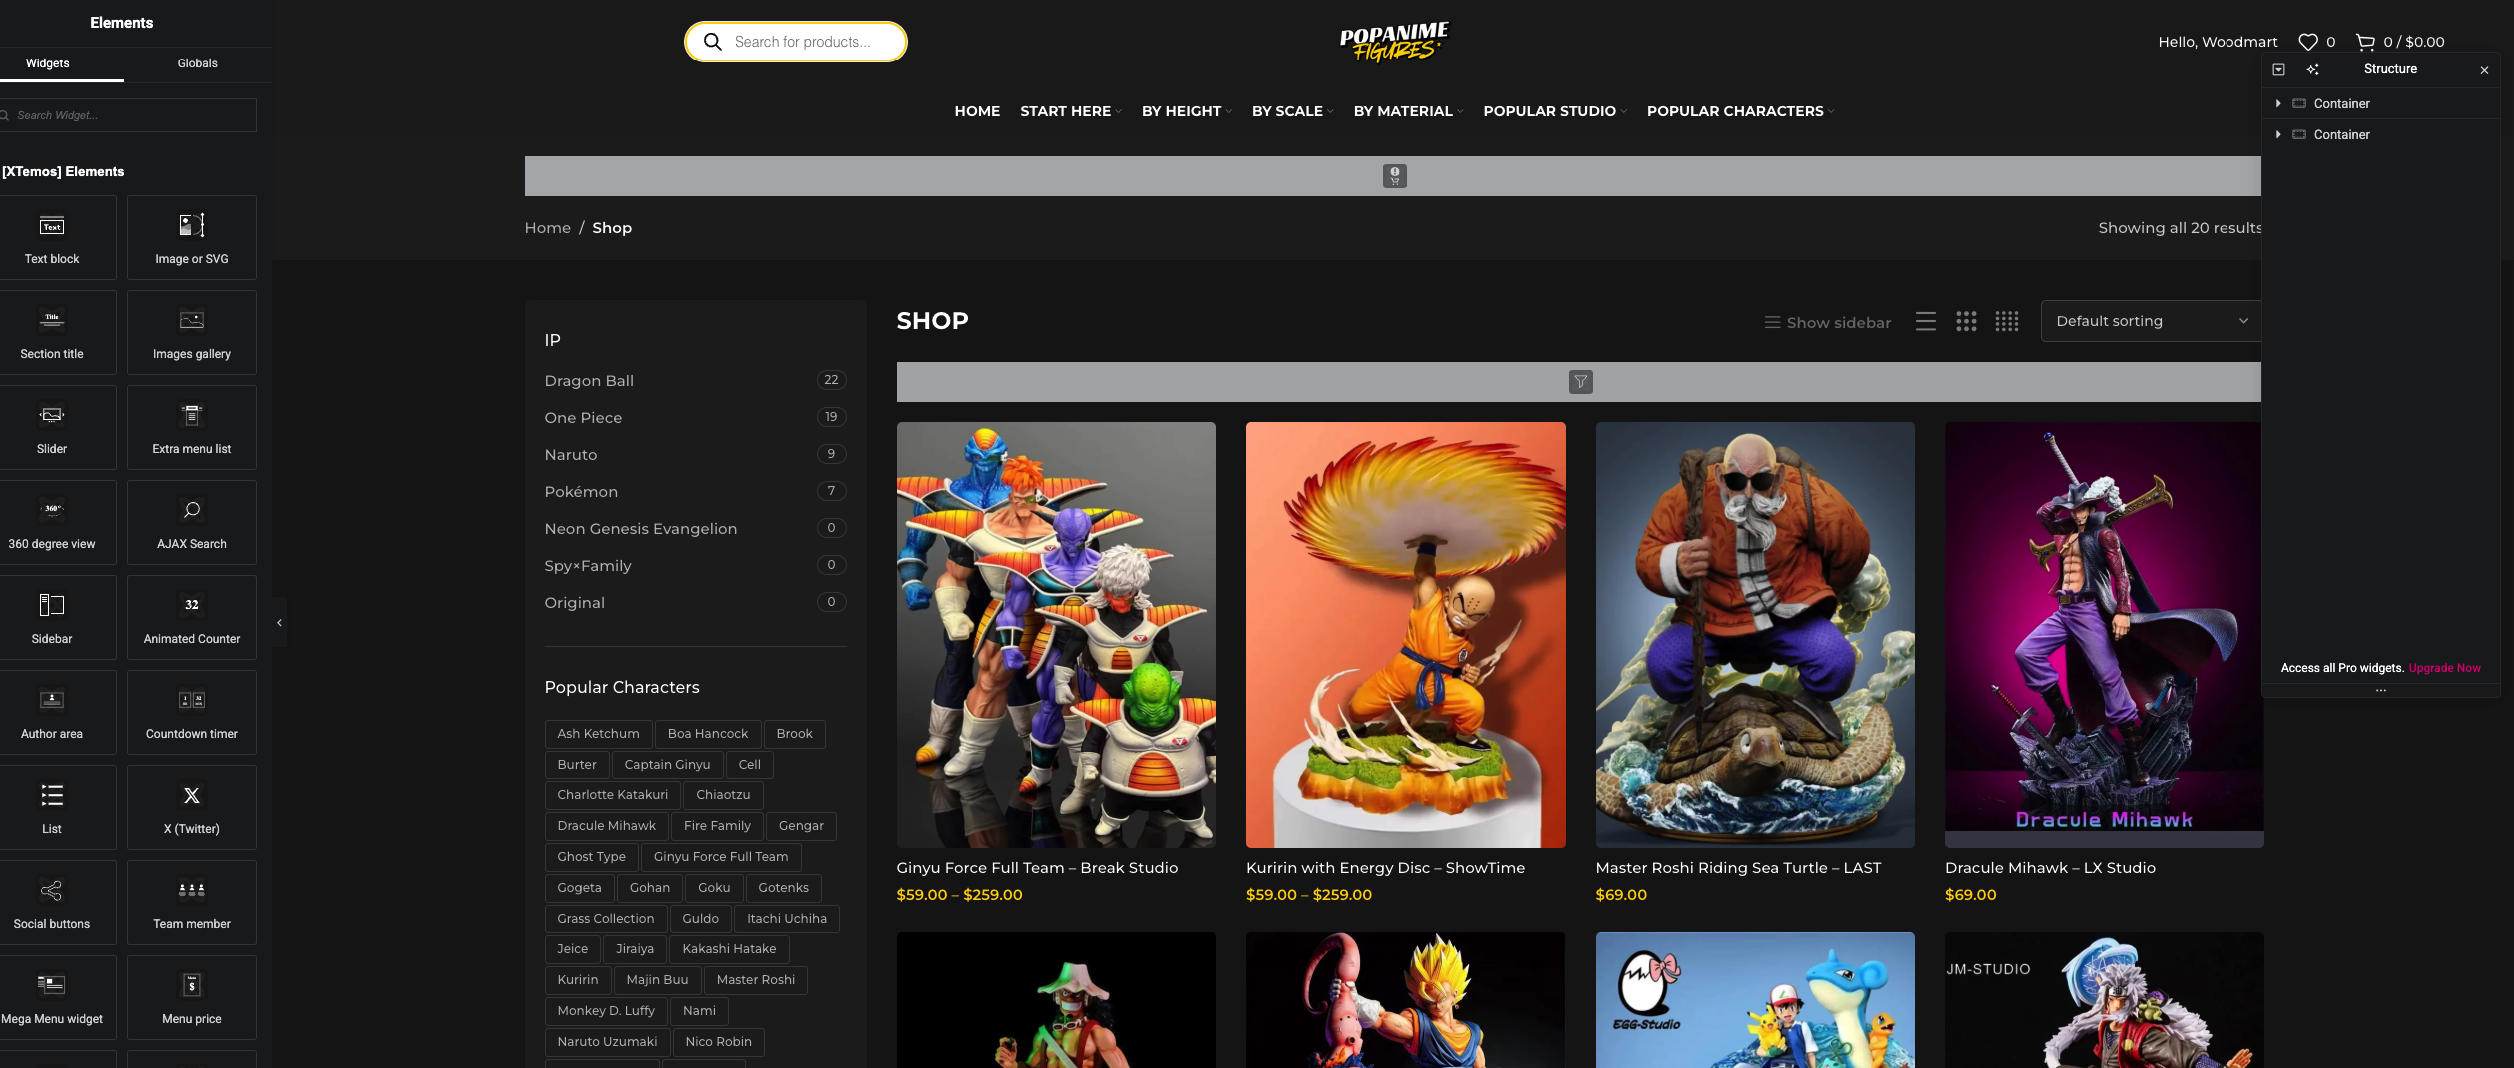Select the Monkey D. Luffy tag
The image size is (2514, 1068).
pyautogui.click(x=606, y=1011)
